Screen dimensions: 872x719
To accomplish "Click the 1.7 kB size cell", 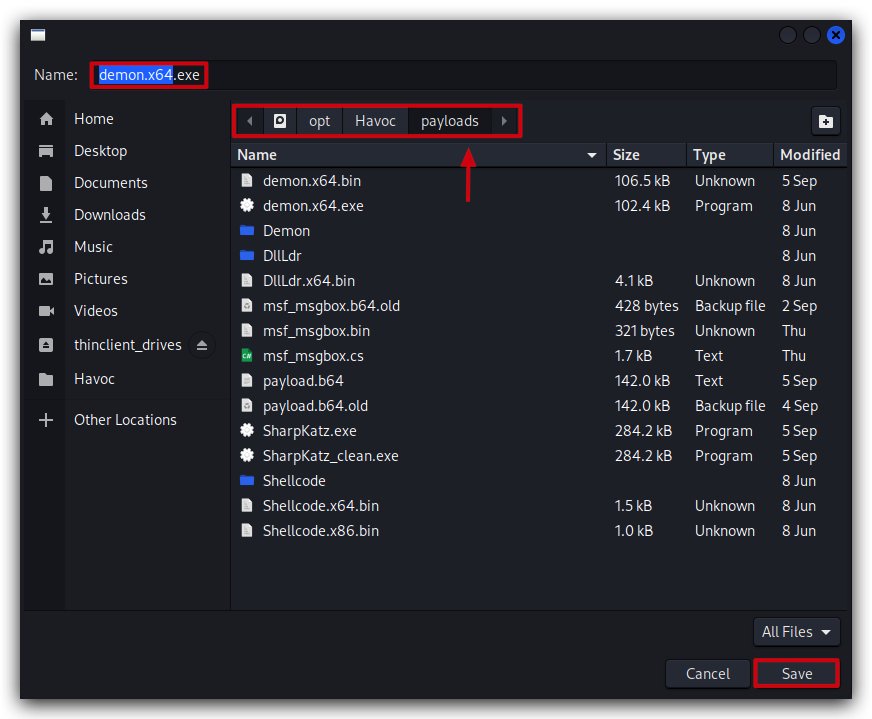I will [x=633, y=356].
